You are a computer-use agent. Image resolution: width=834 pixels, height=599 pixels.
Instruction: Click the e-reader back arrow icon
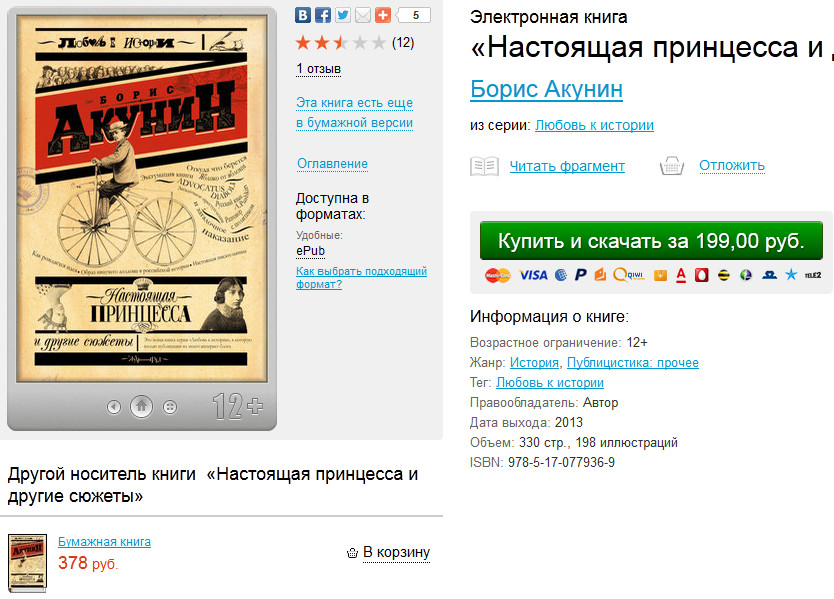[x=113, y=407]
